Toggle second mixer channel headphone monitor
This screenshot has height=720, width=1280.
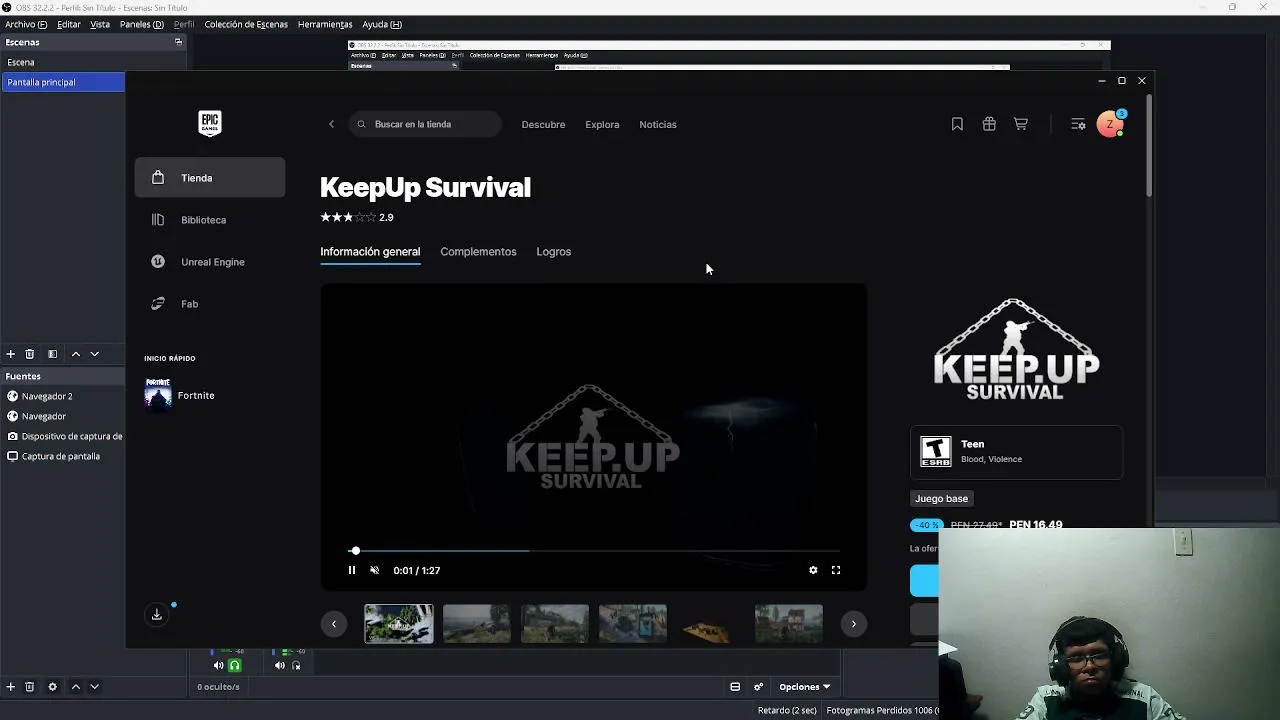(296, 666)
